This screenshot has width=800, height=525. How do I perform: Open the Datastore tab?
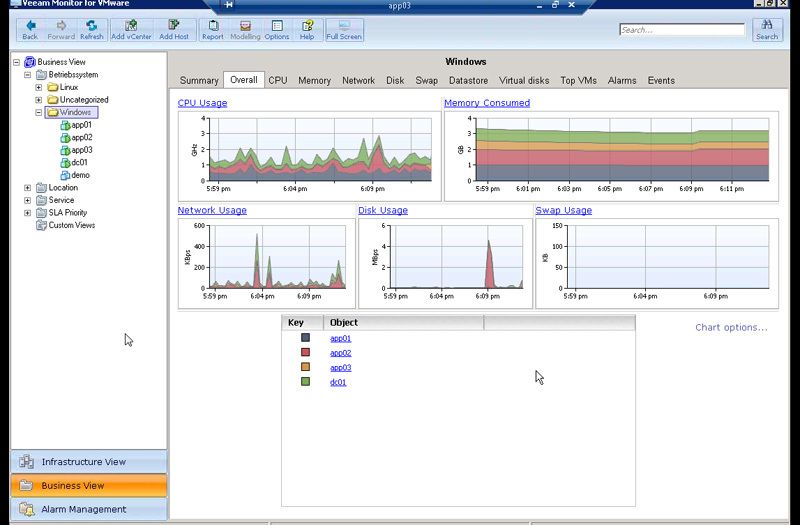point(468,80)
